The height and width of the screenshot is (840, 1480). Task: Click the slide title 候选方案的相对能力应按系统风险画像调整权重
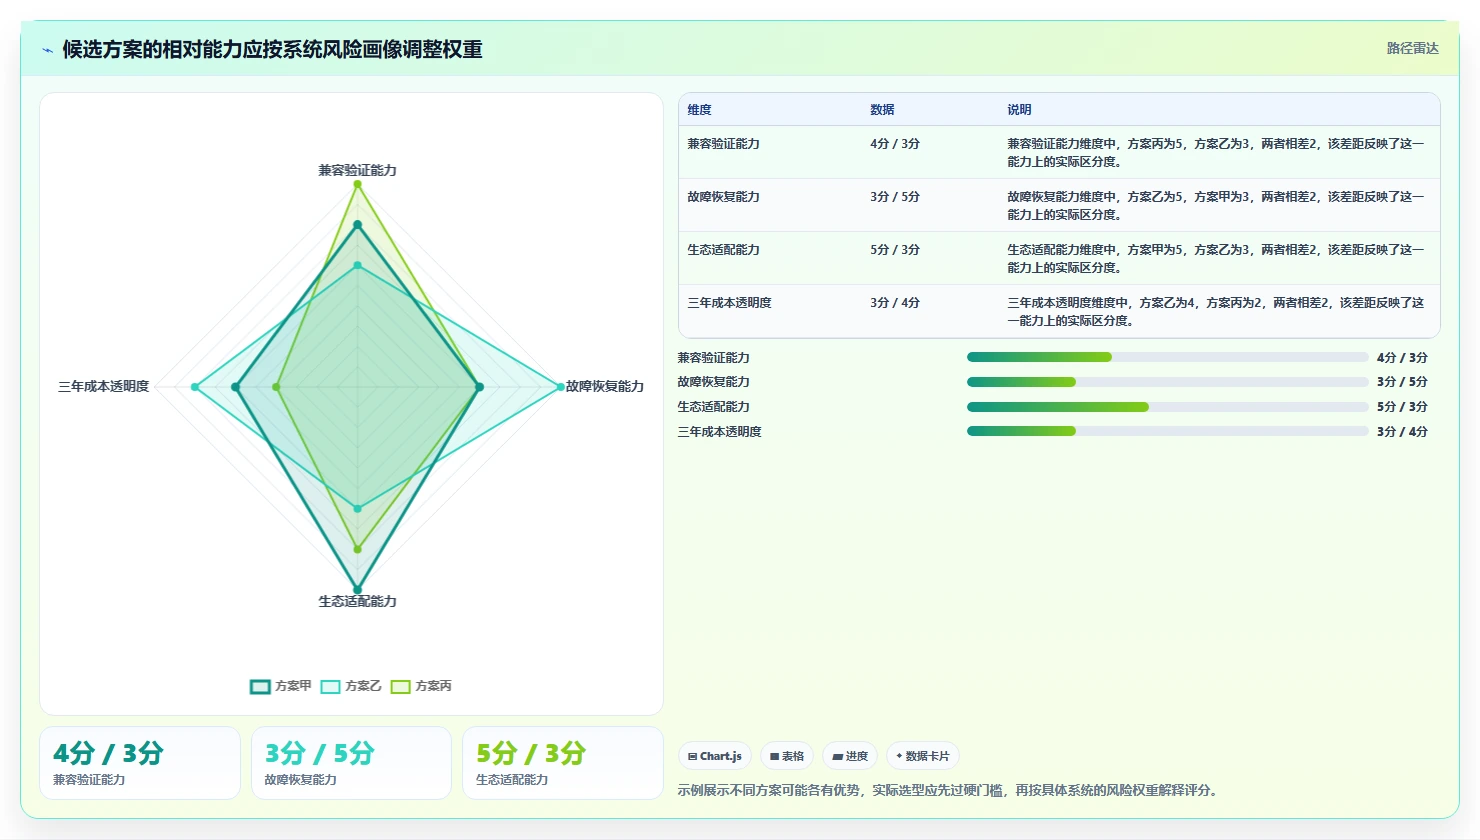pyautogui.click(x=272, y=50)
